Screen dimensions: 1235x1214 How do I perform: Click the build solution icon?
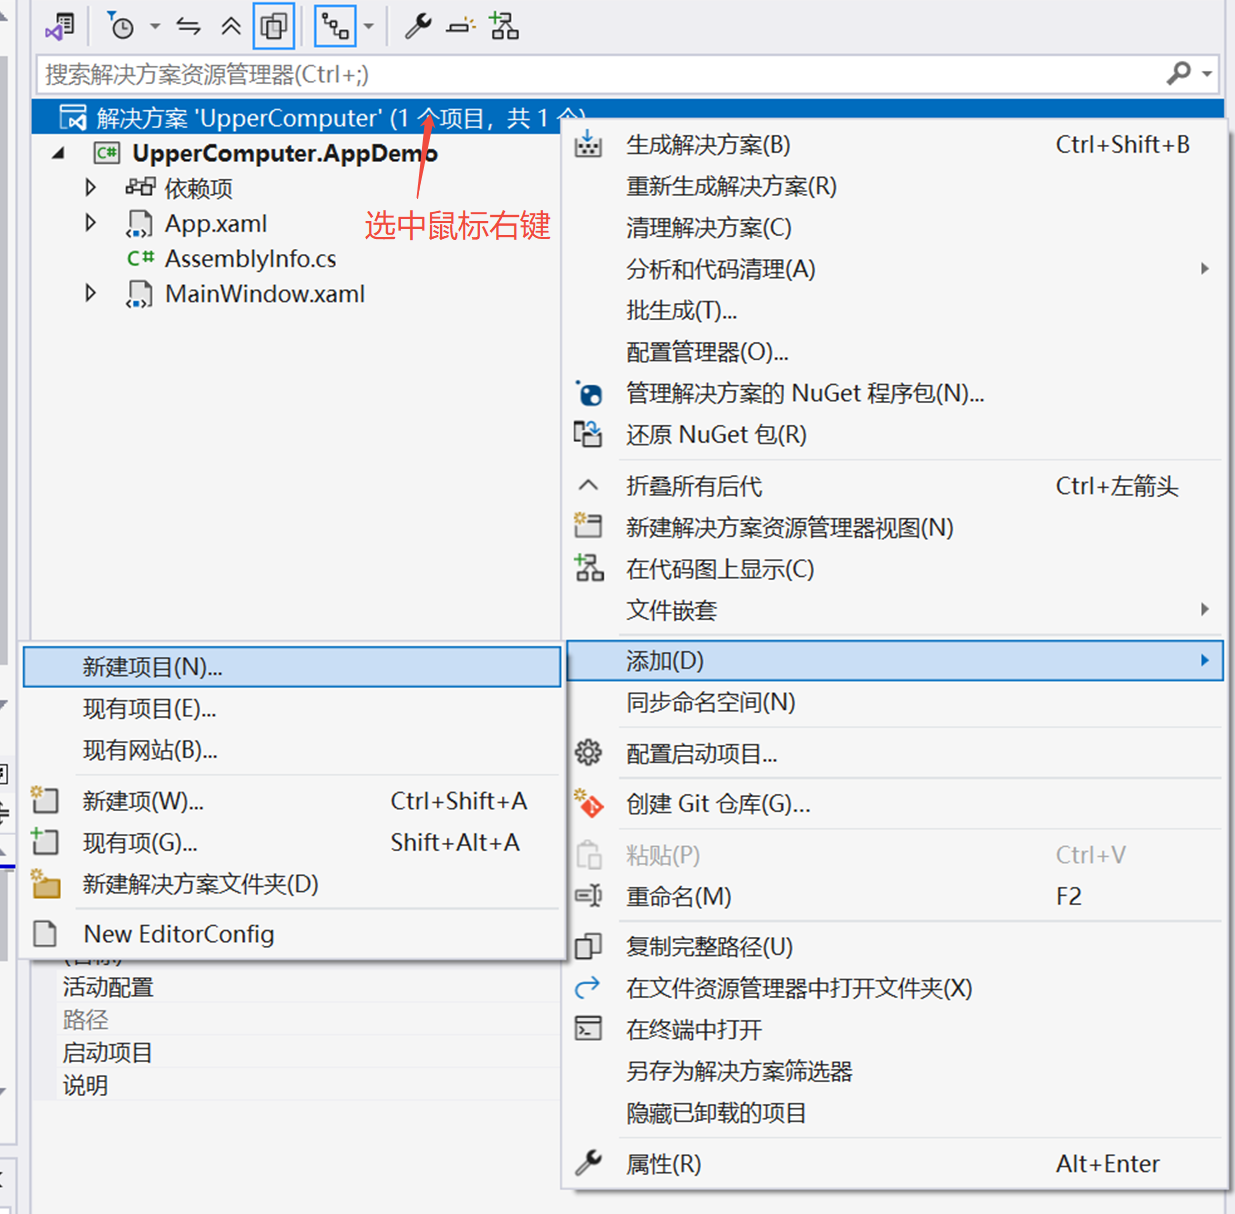click(x=588, y=145)
